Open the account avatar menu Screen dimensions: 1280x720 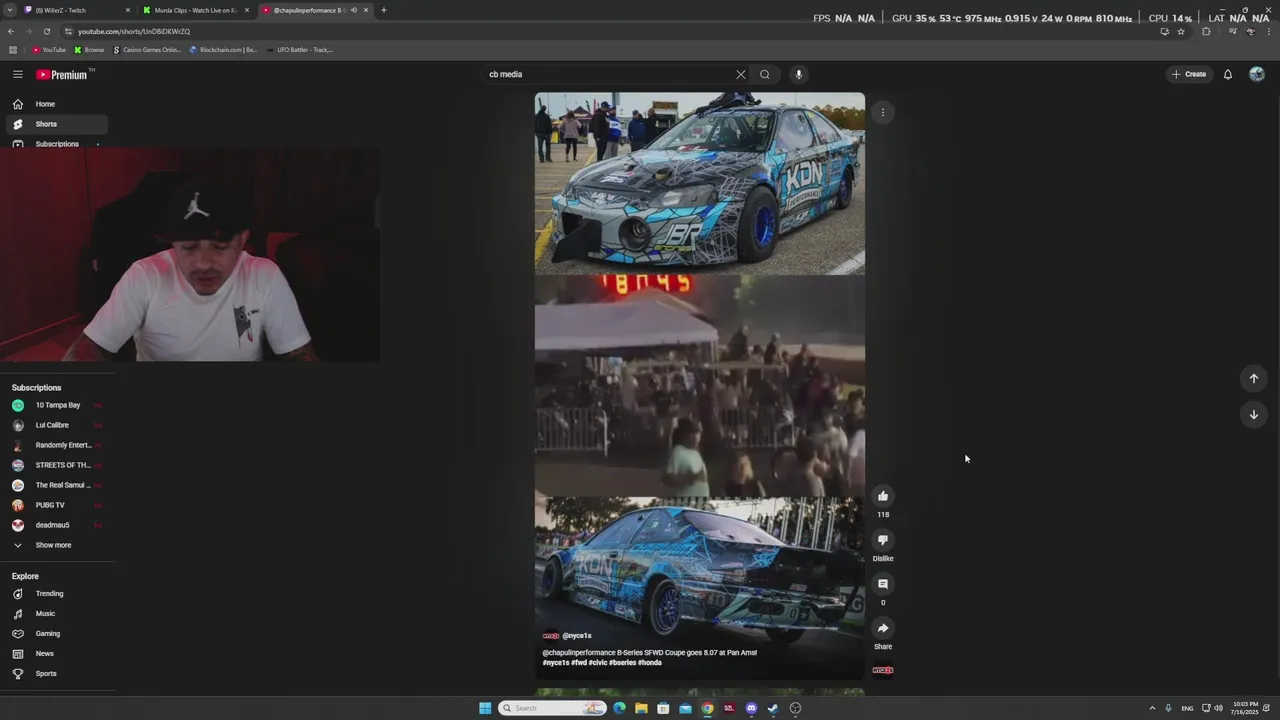[x=1257, y=74]
